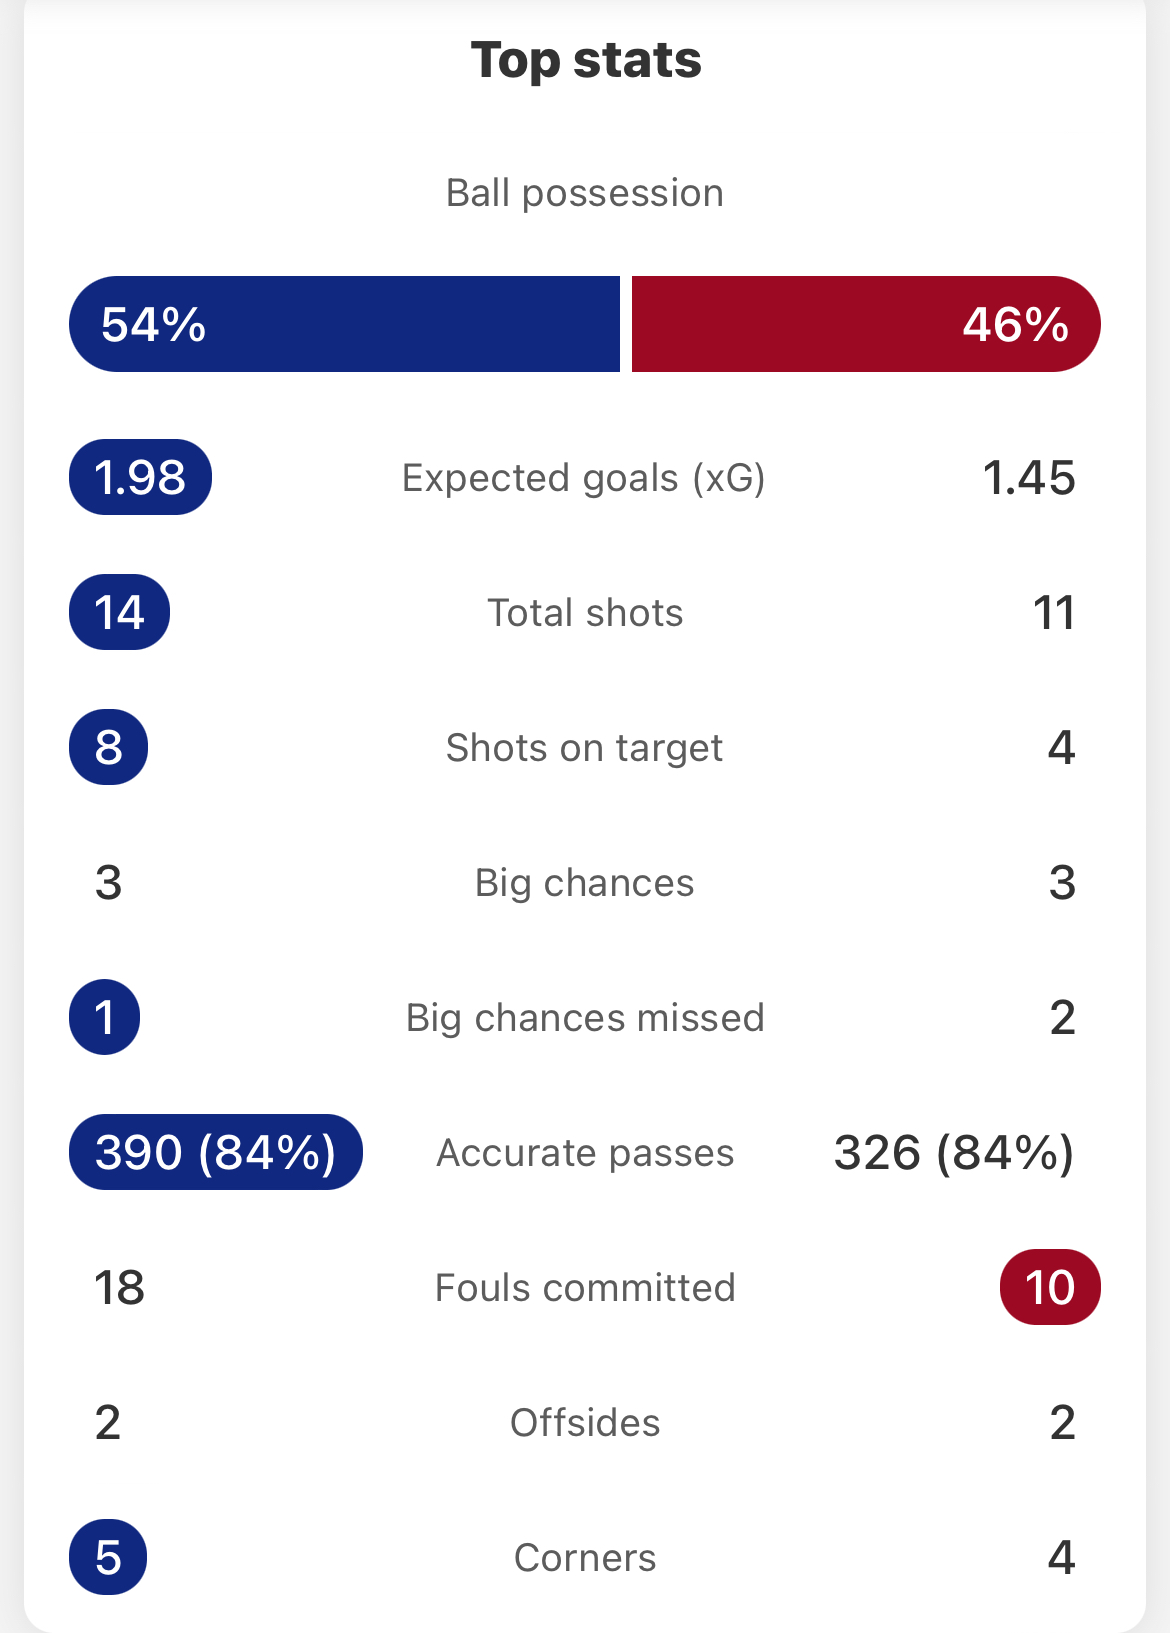Open the Expected goals (xG) stat
The image size is (1170, 1633).
(x=584, y=478)
